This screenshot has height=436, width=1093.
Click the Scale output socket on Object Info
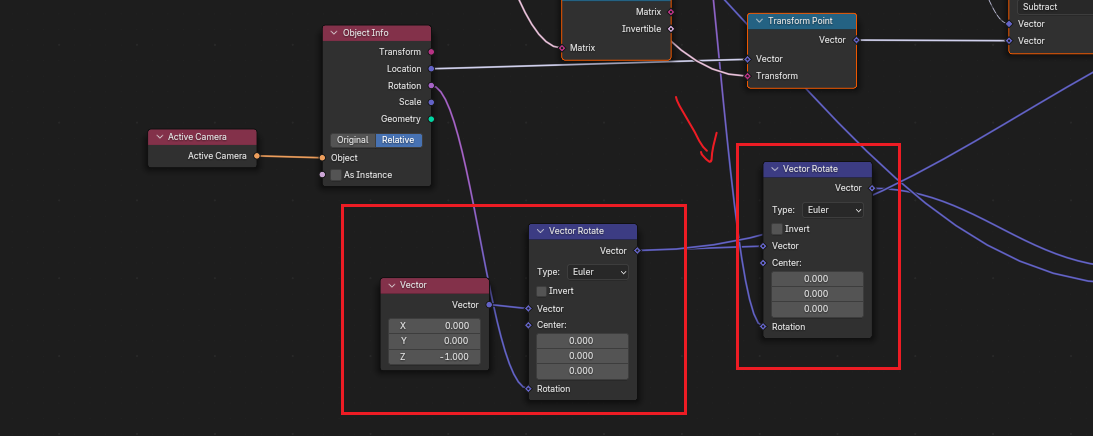(431, 102)
